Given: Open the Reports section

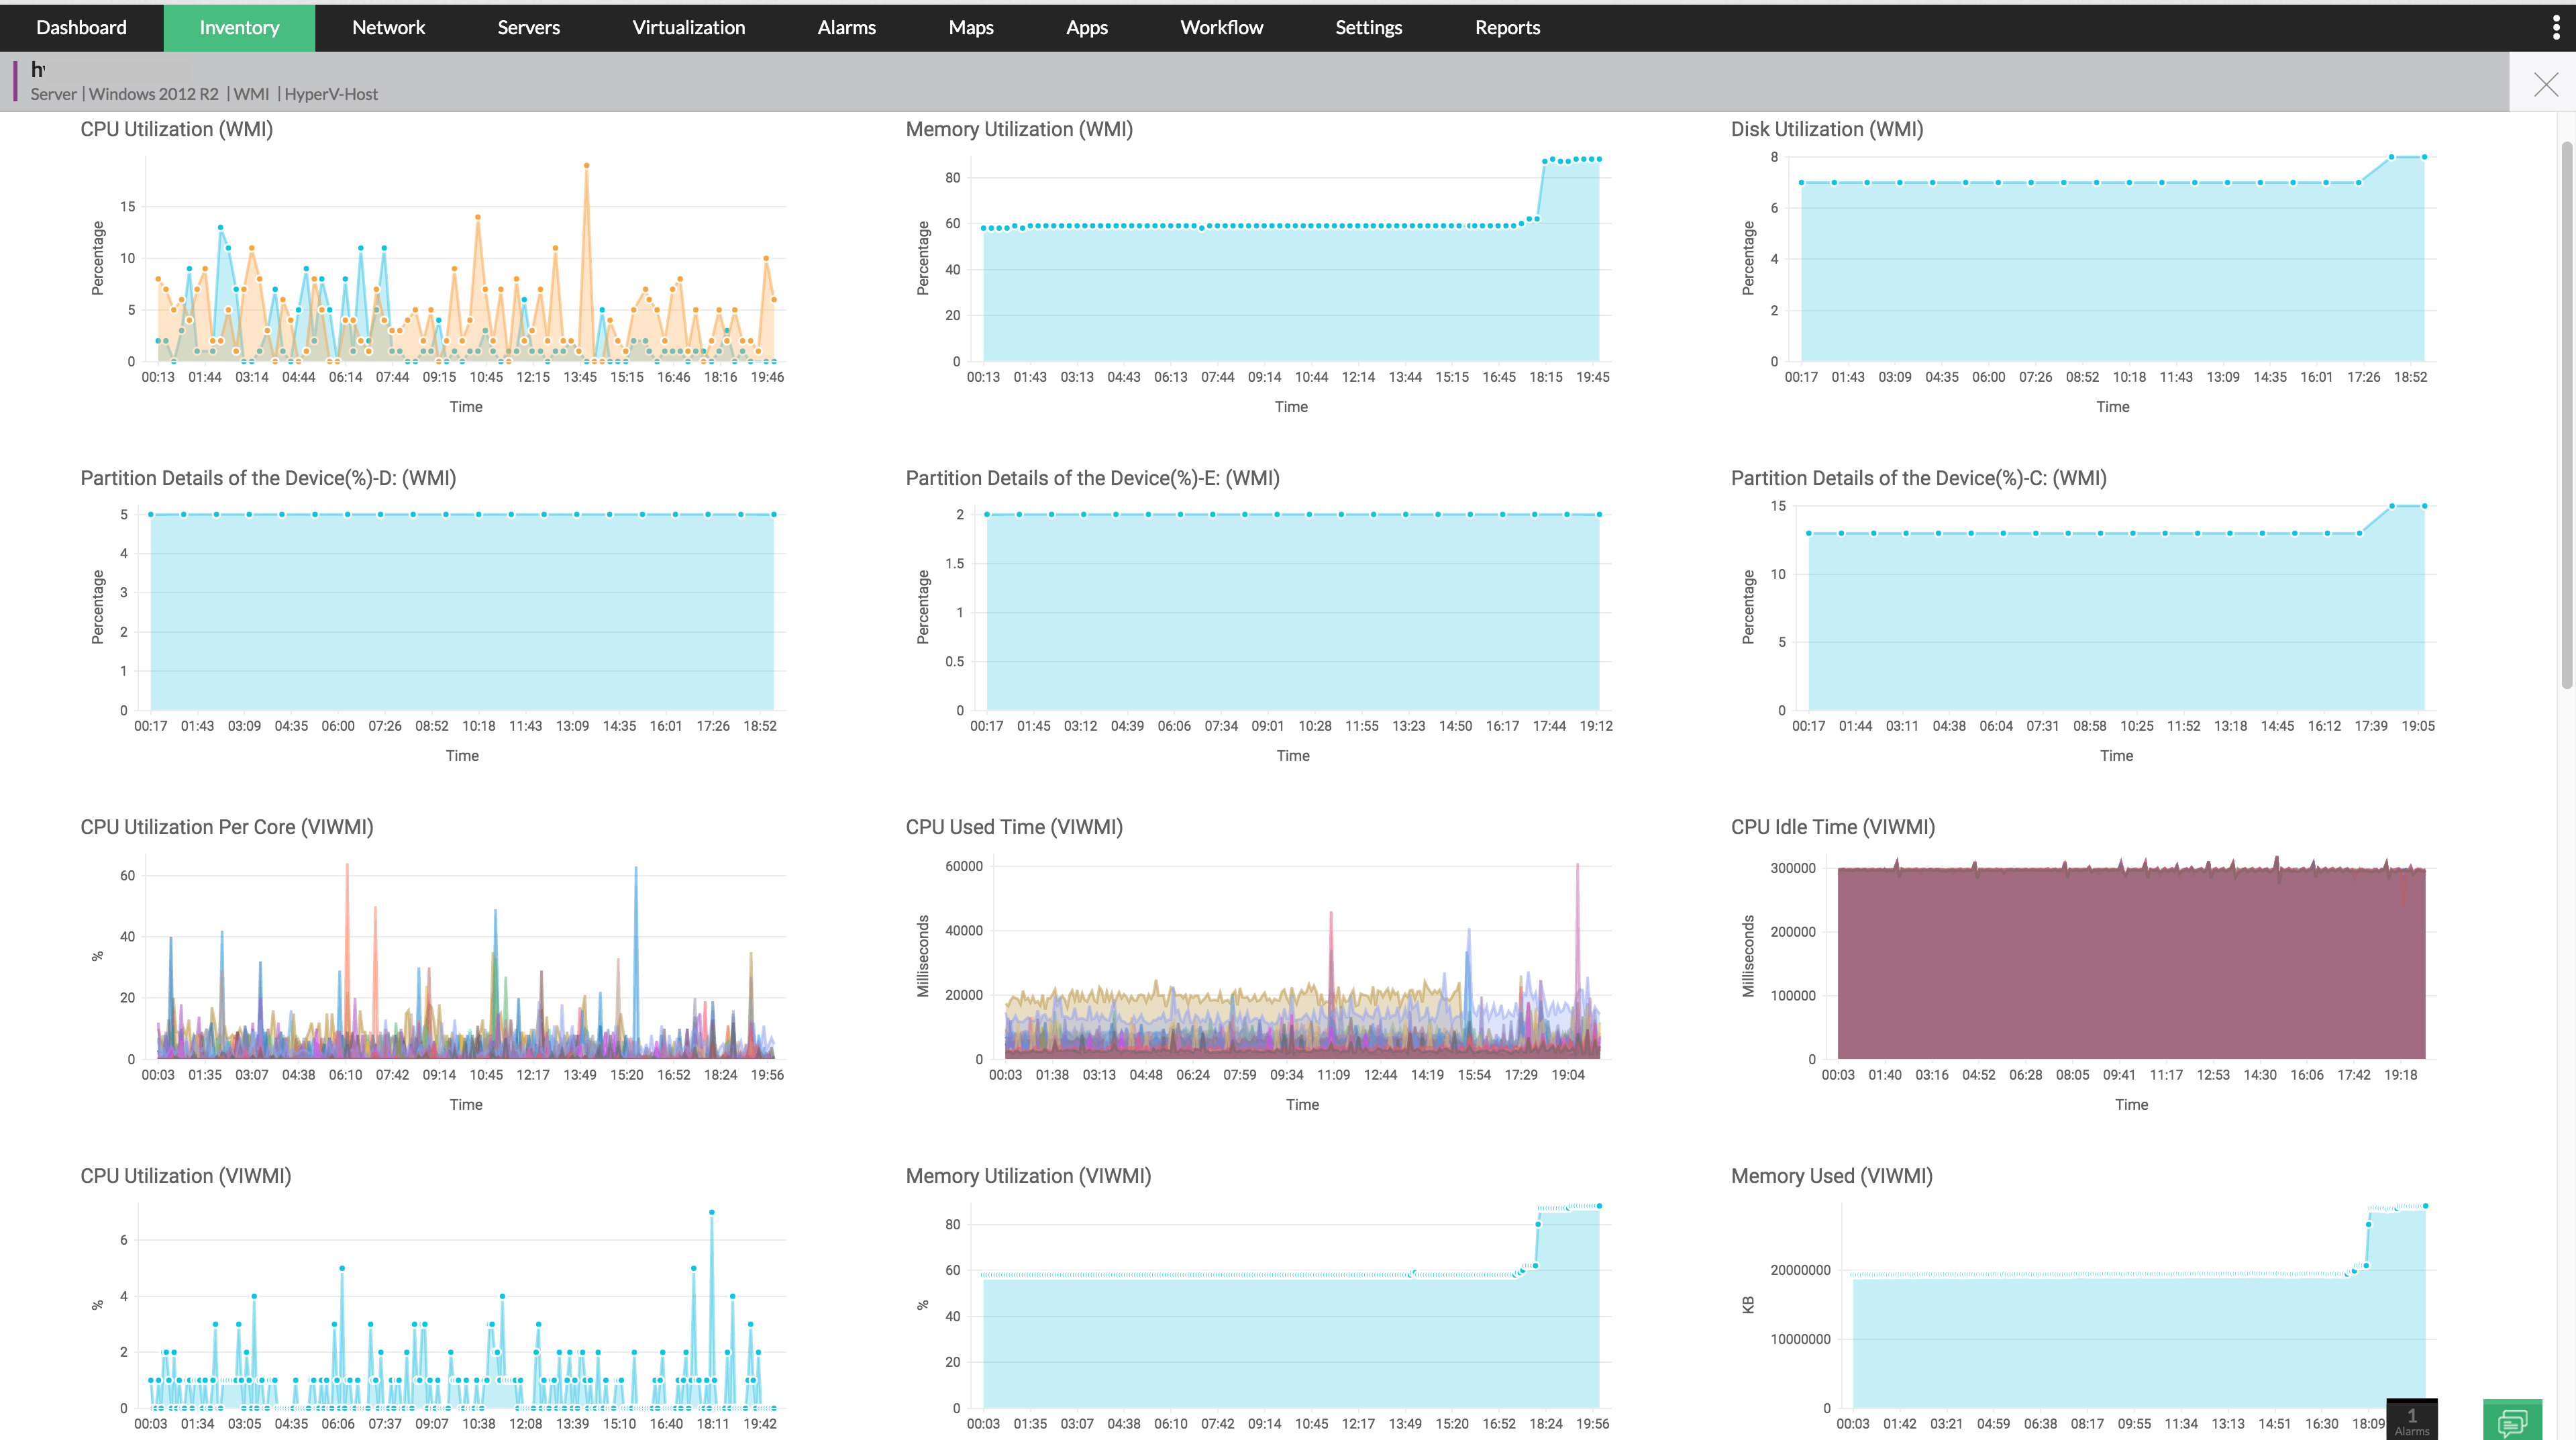Looking at the screenshot, I should pos(1507,27).
